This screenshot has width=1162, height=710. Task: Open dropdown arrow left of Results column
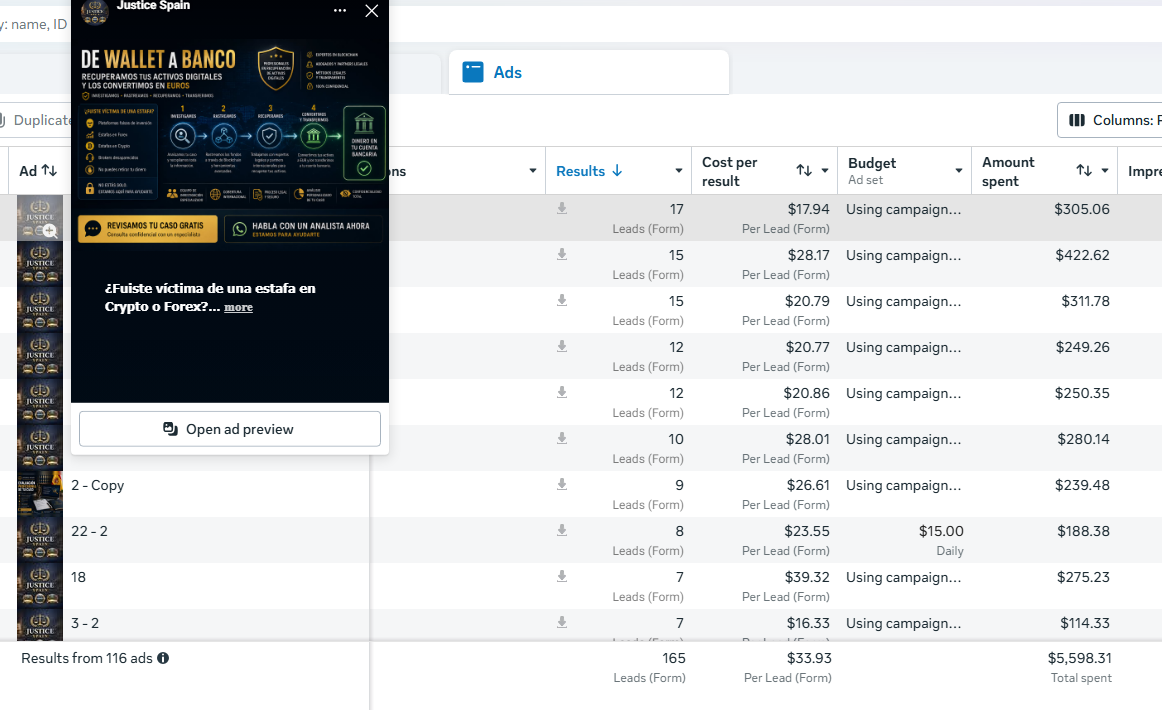(x=532, y=170)
